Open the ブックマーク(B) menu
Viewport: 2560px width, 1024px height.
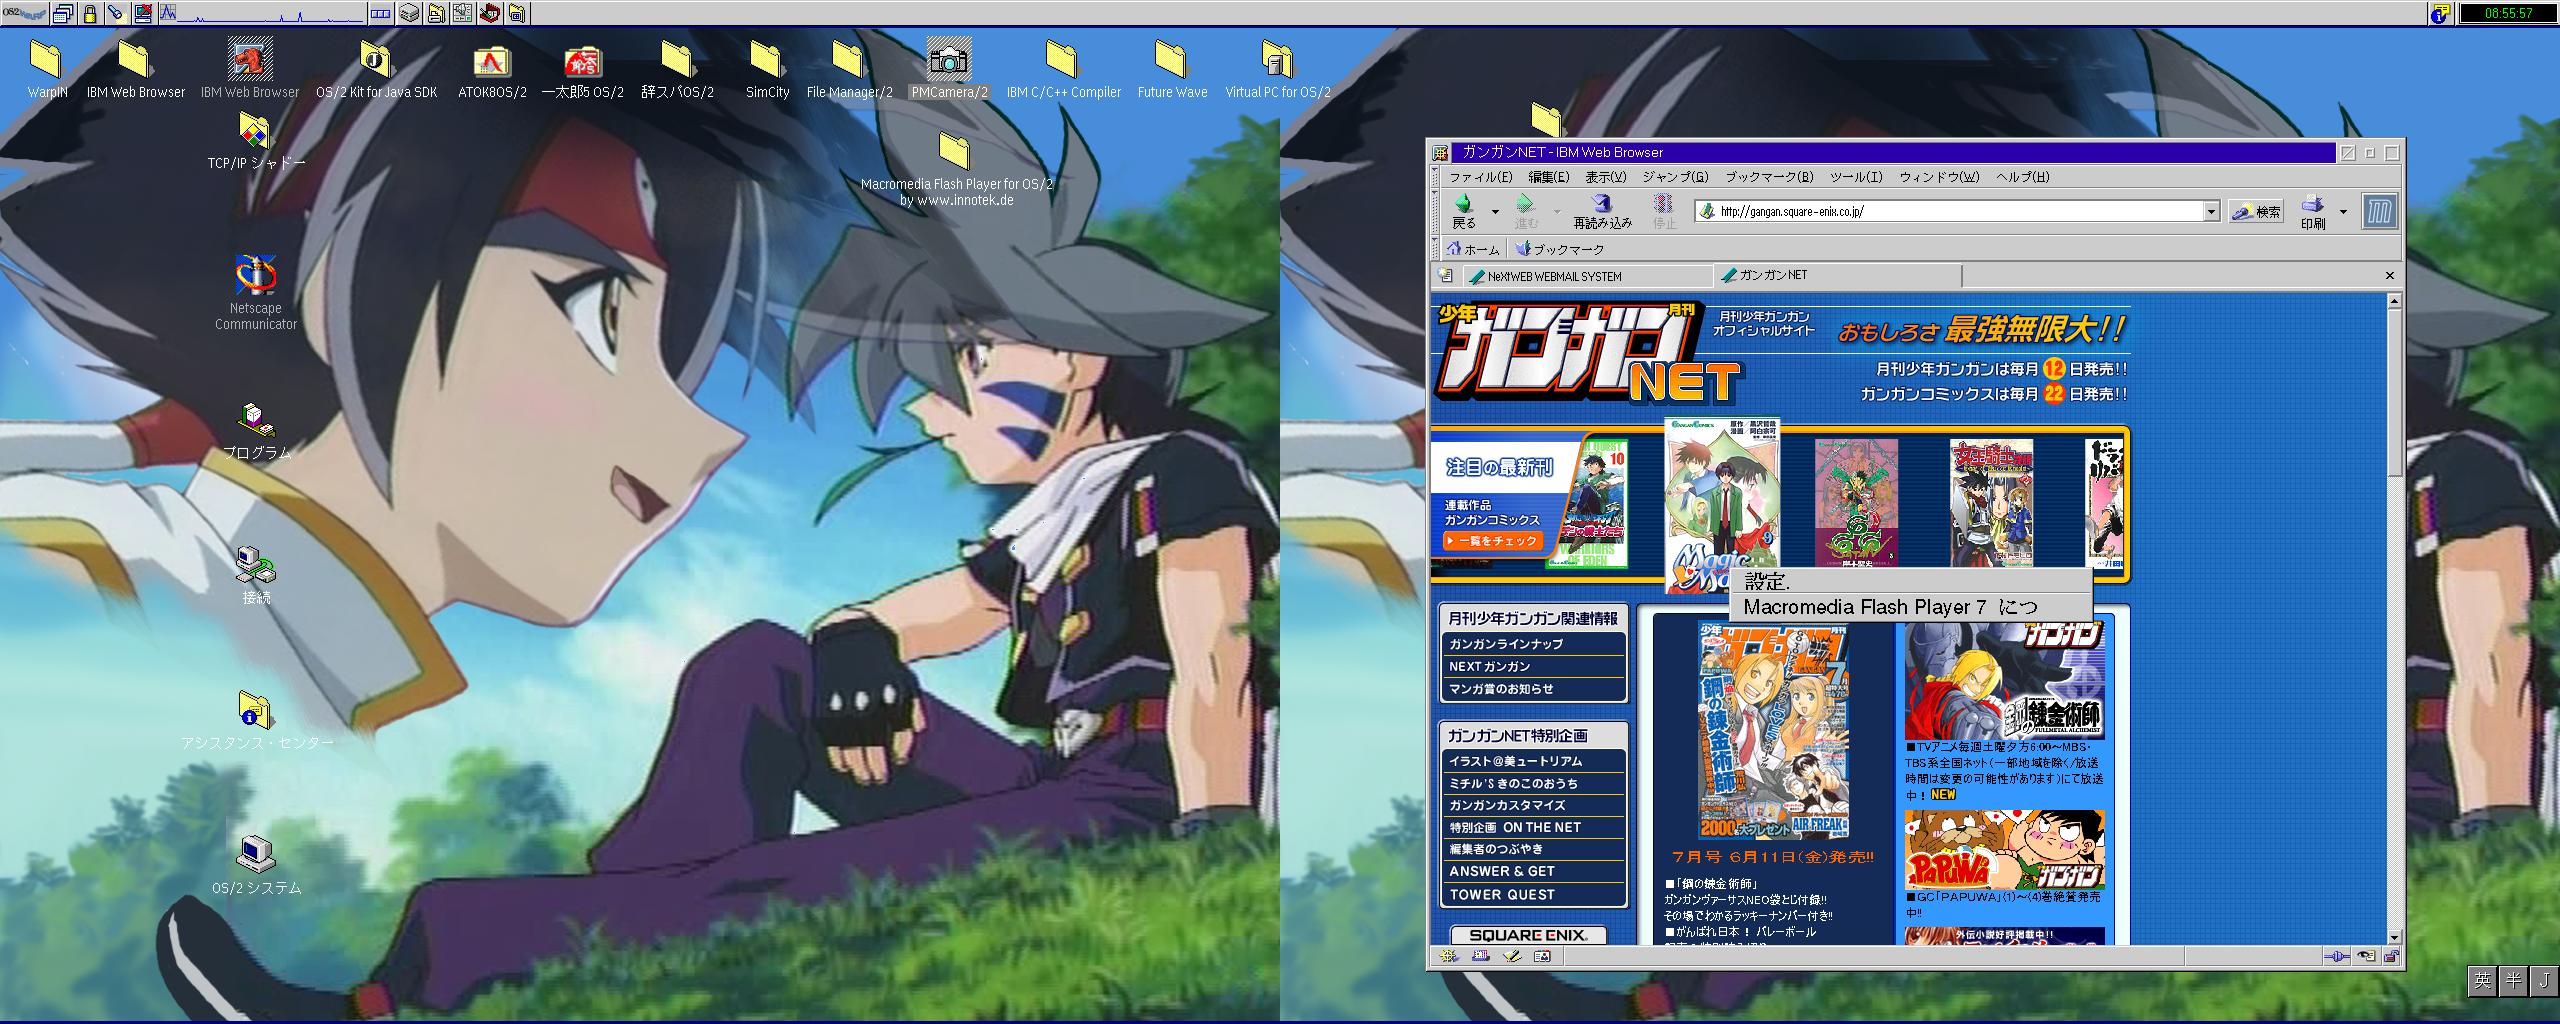pyautogui.click(x=1769, y=177)
